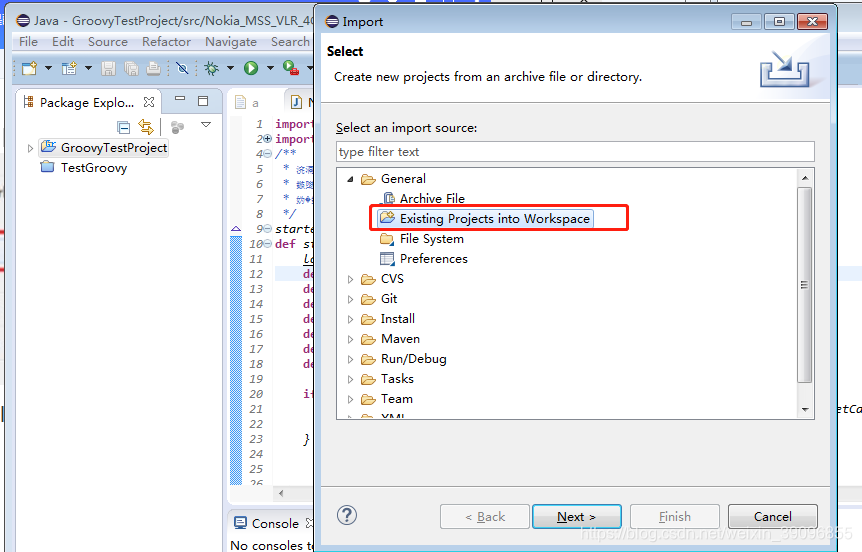862x552 pixels.
Task: Expand the Team folder
Action: click(x=350, y=400)
